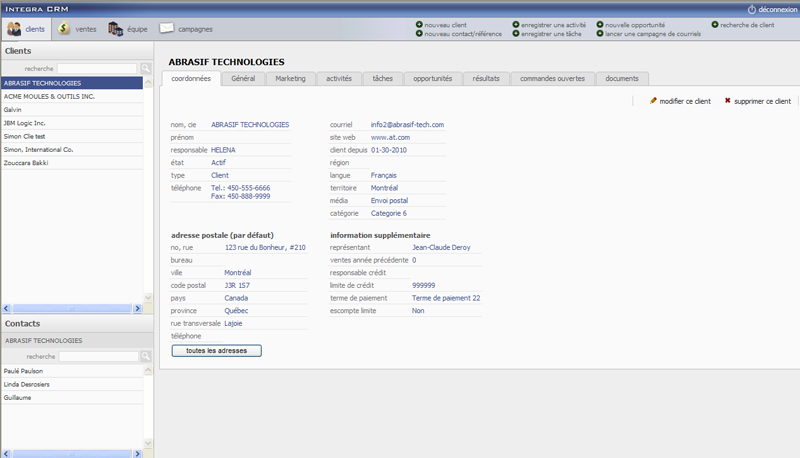The width and height of the screenshot is (800, 458).
Task: Open the commandes ouvertes tab
Action: (x=552, y=78)
